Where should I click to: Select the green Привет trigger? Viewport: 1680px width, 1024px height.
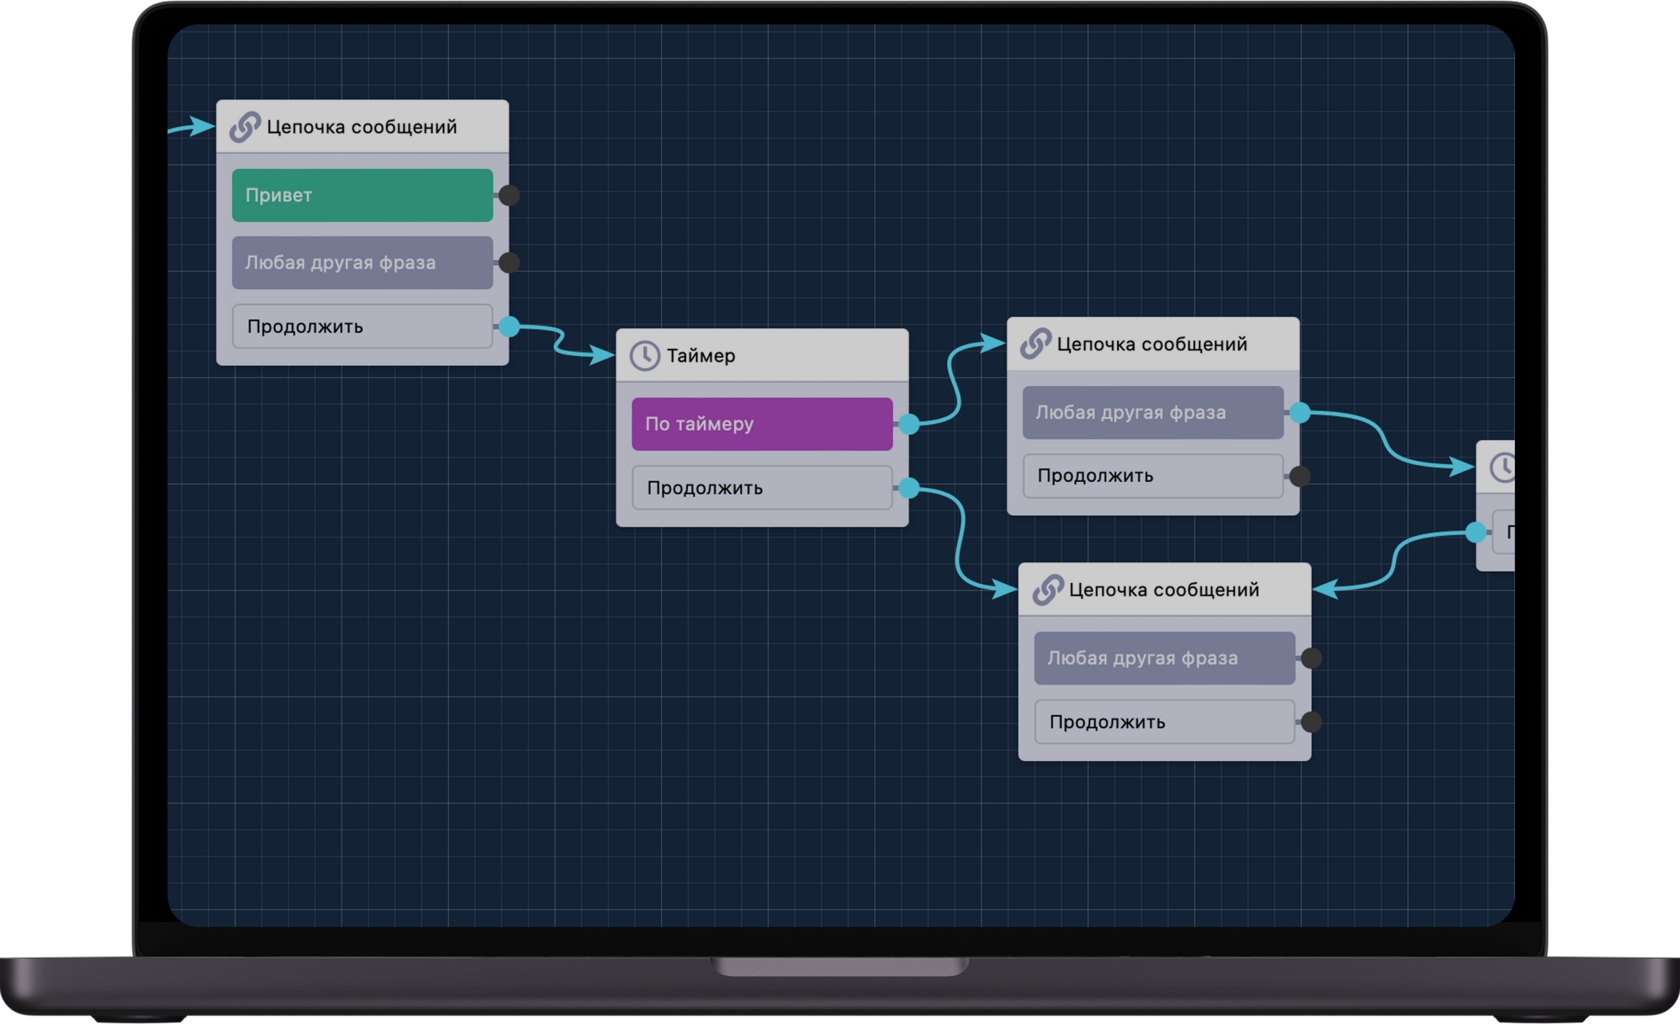[362, 195]
